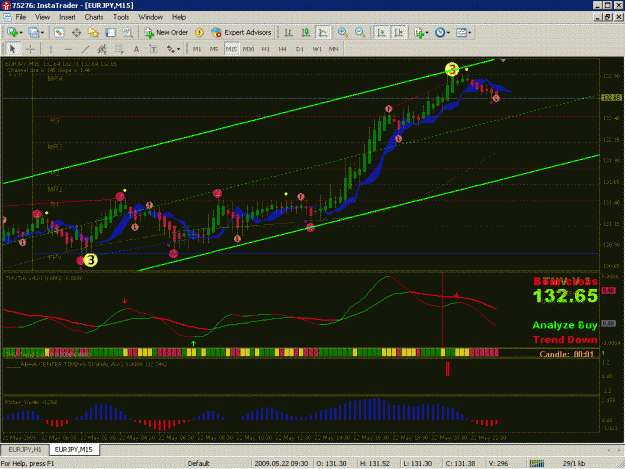This screenshot has width=625, height=469.
Task: Toggle the Market Watch window icon
Action: 59,33
